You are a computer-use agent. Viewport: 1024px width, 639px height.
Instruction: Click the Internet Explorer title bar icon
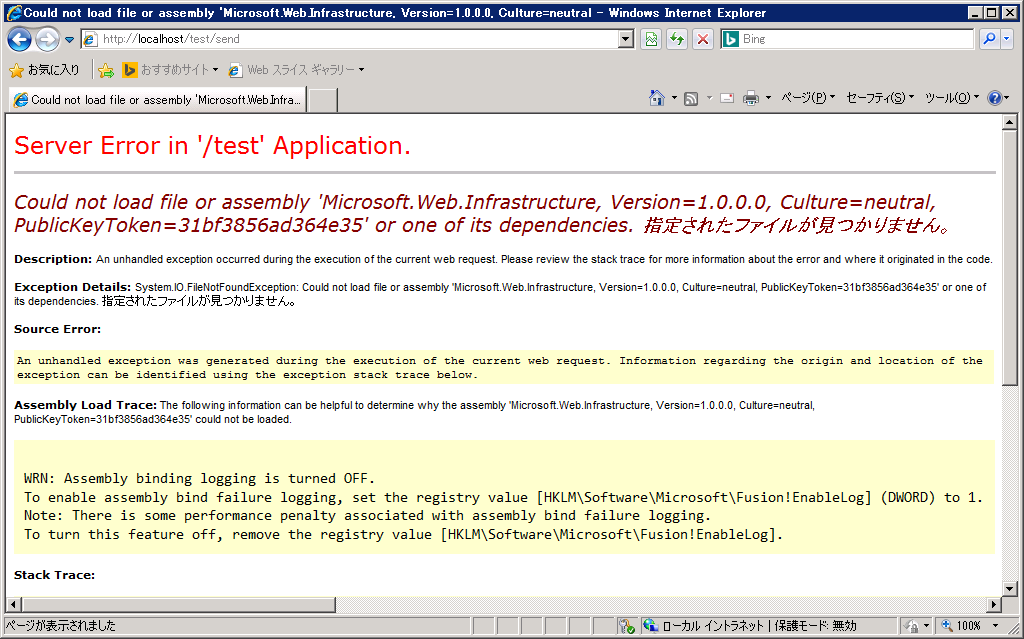[x=13, y=12]
